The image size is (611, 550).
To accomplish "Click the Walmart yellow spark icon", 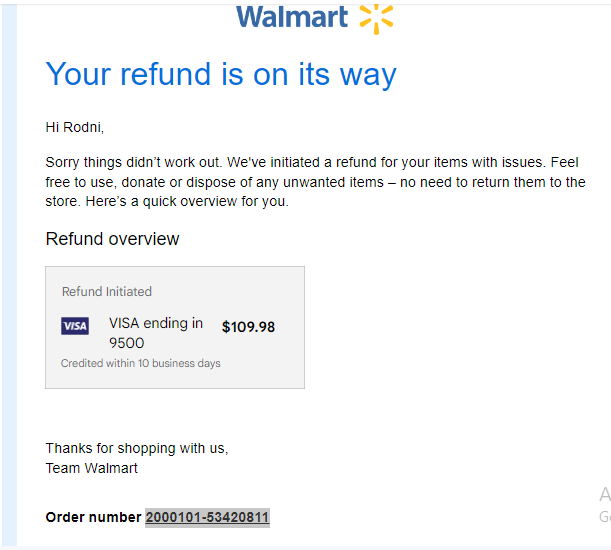I will pos(376,19).
